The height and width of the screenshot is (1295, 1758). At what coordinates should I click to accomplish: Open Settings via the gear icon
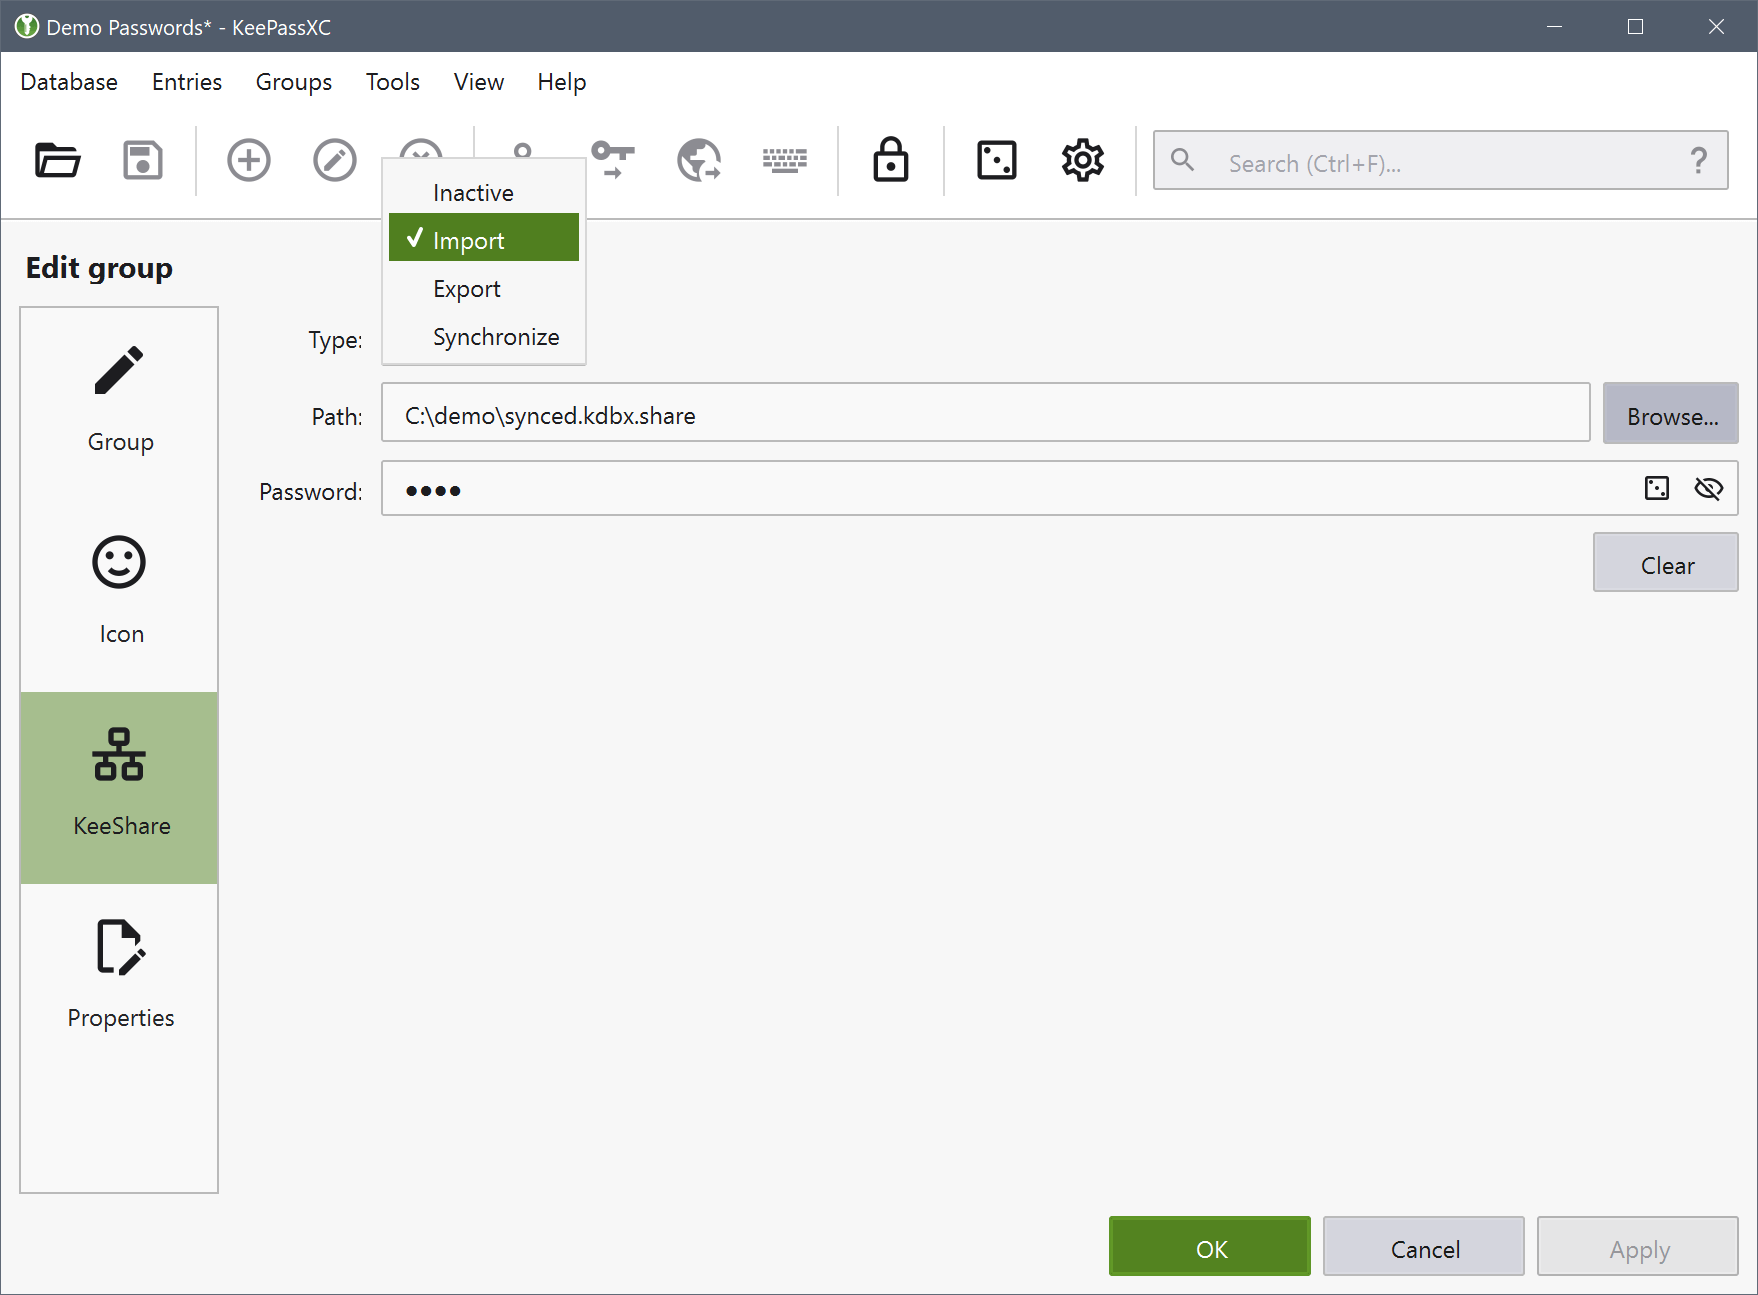(x=1082, y=160)
